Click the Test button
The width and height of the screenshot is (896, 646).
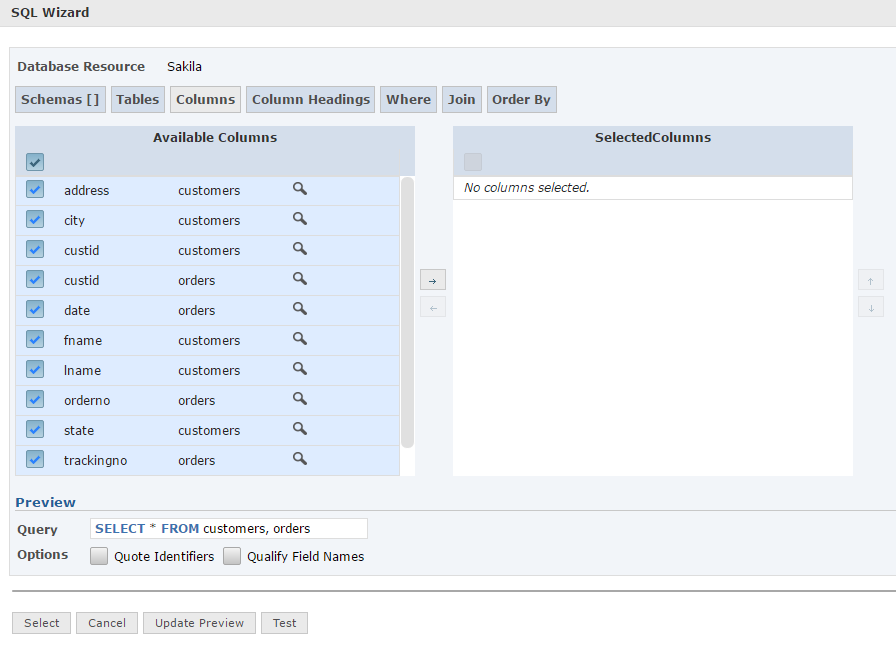coord(284,623)
